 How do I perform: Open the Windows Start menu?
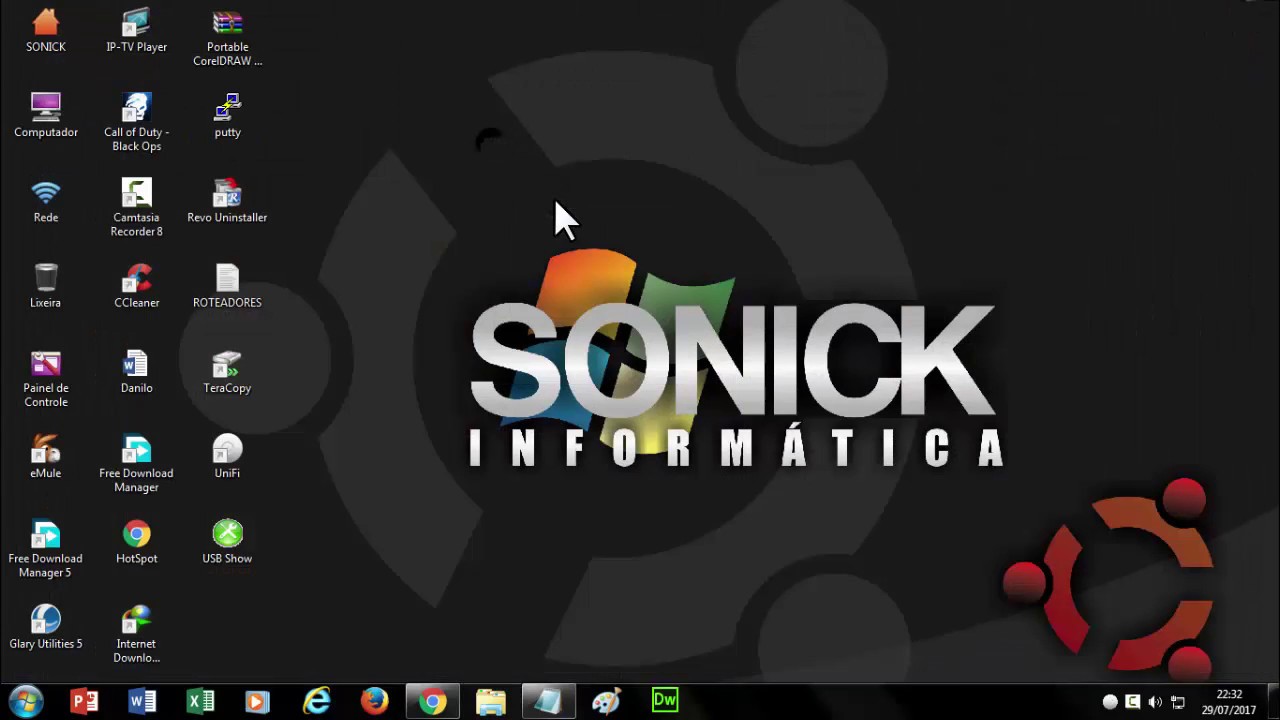pos(26,701)
